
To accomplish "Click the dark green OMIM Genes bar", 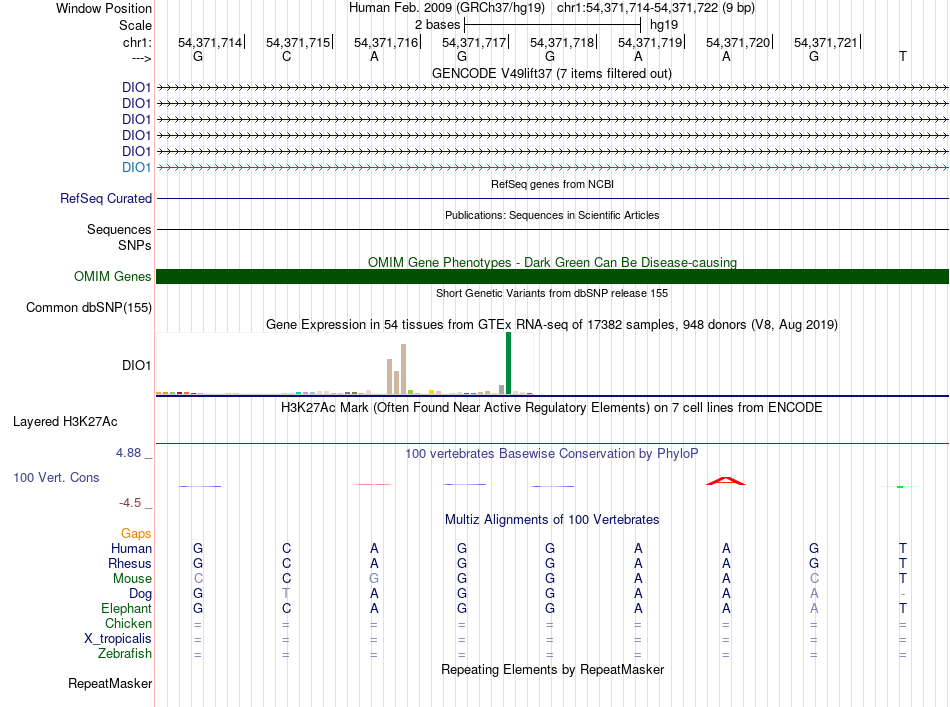I will (552, 277).
